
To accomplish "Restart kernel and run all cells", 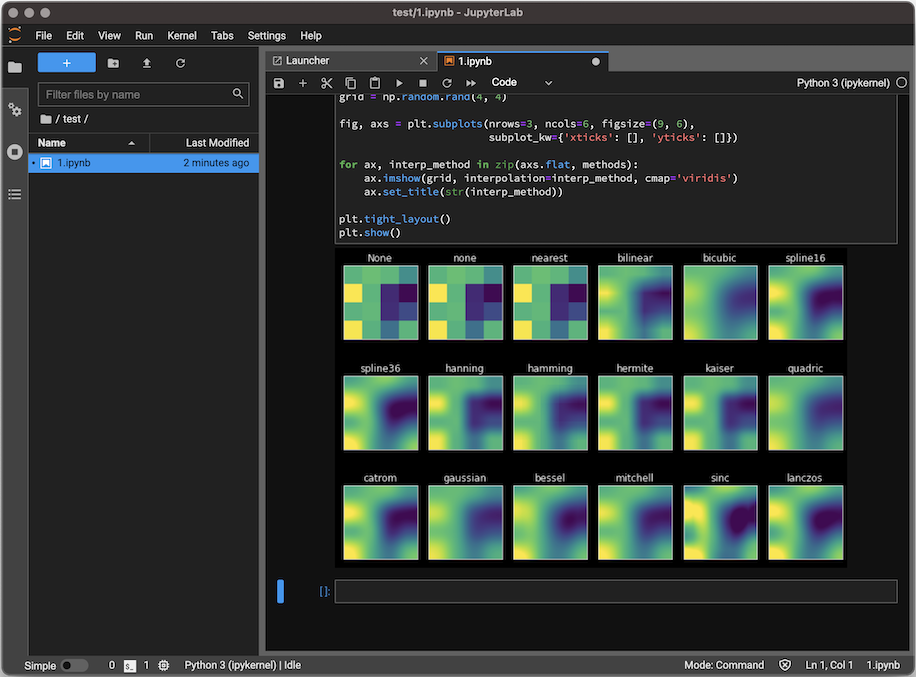I will [x=471, y=83].
